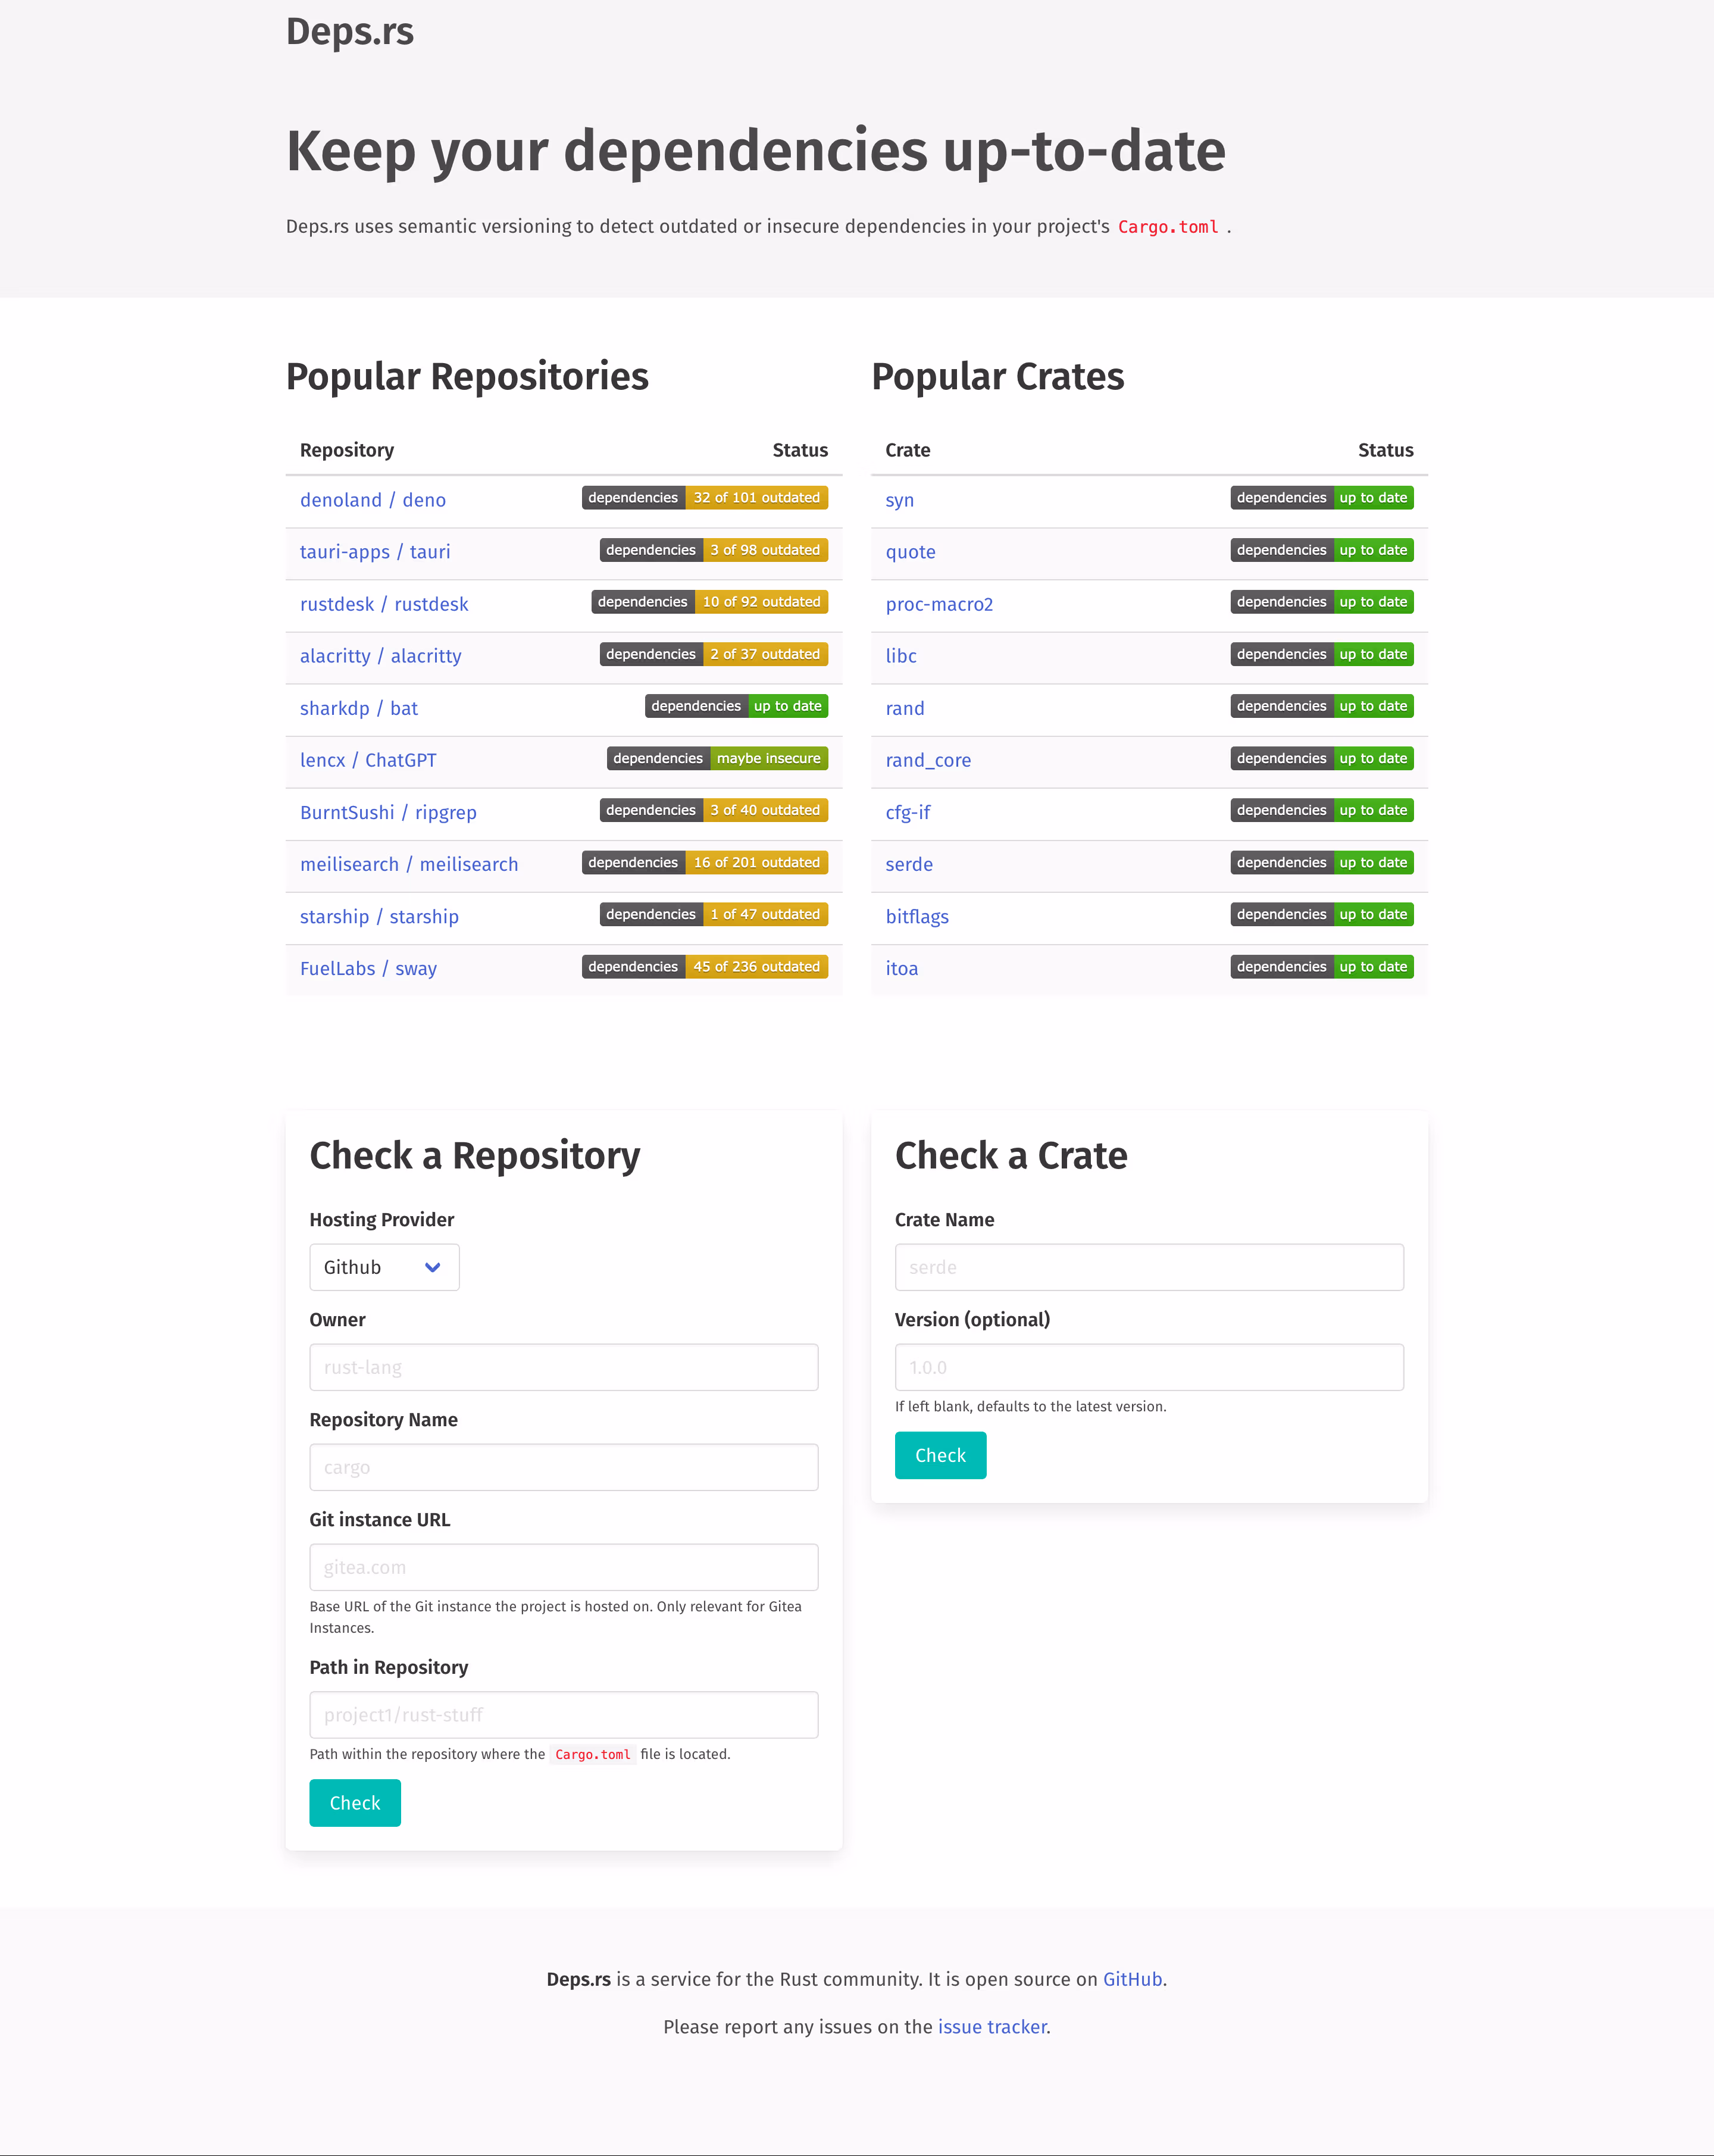Open the rand_core crate link
Image resolution: width=1714 pixels, height=2156 pixels.
click(x=928, y=760)
